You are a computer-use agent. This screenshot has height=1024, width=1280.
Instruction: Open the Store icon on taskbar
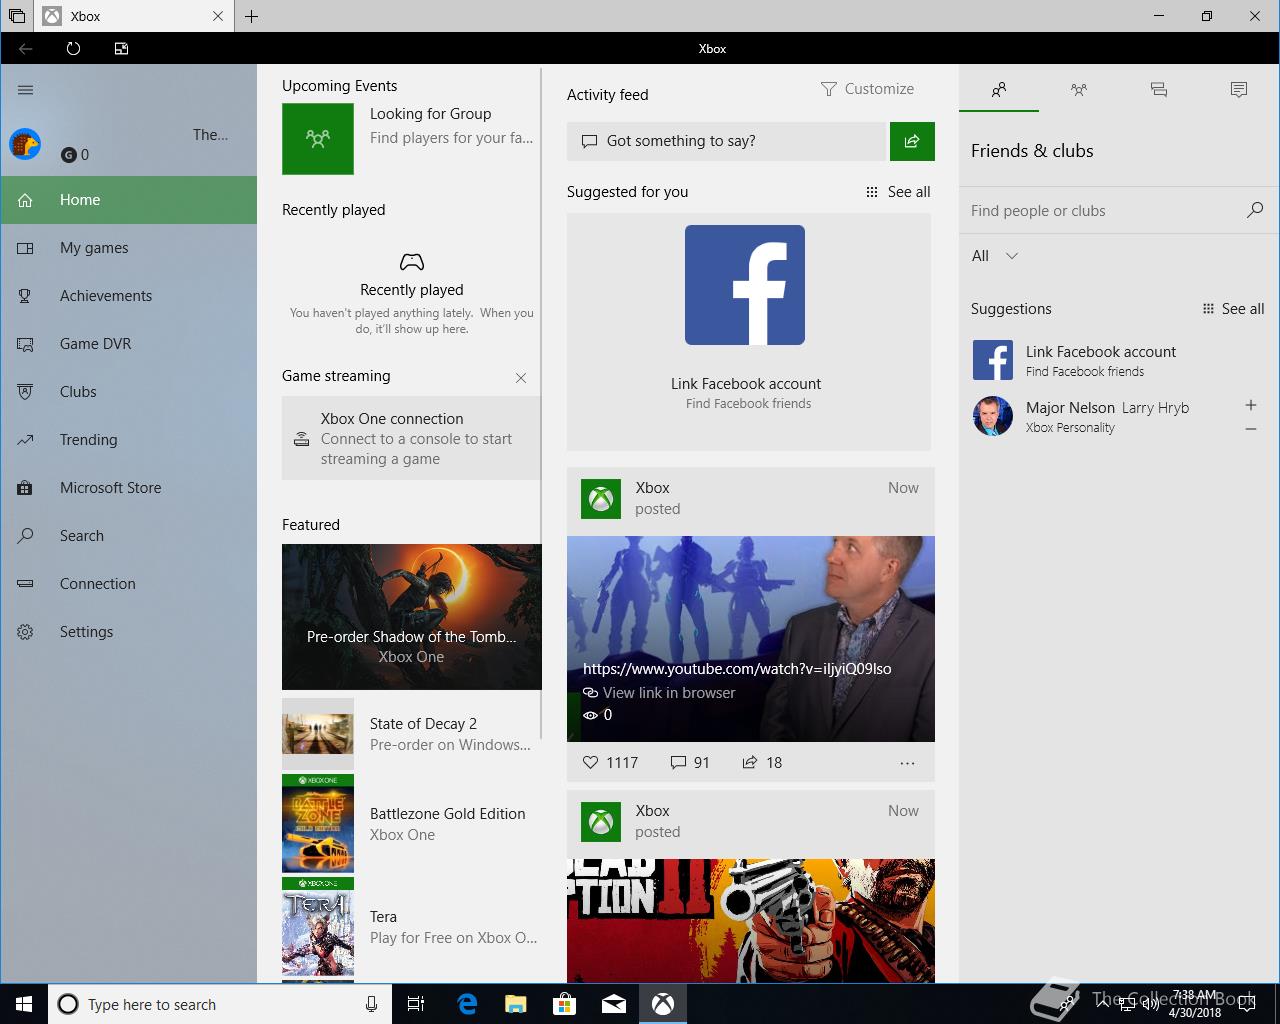coord(565,1004)
